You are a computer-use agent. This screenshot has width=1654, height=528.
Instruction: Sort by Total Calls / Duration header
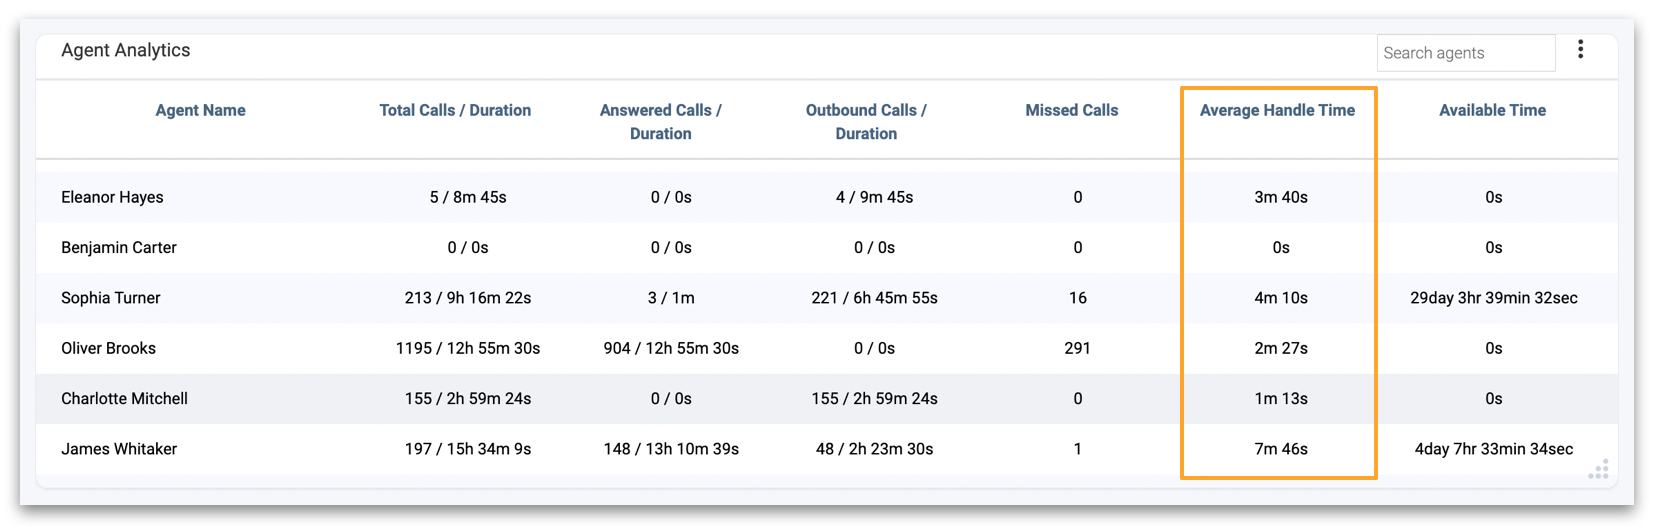(455, 110)
